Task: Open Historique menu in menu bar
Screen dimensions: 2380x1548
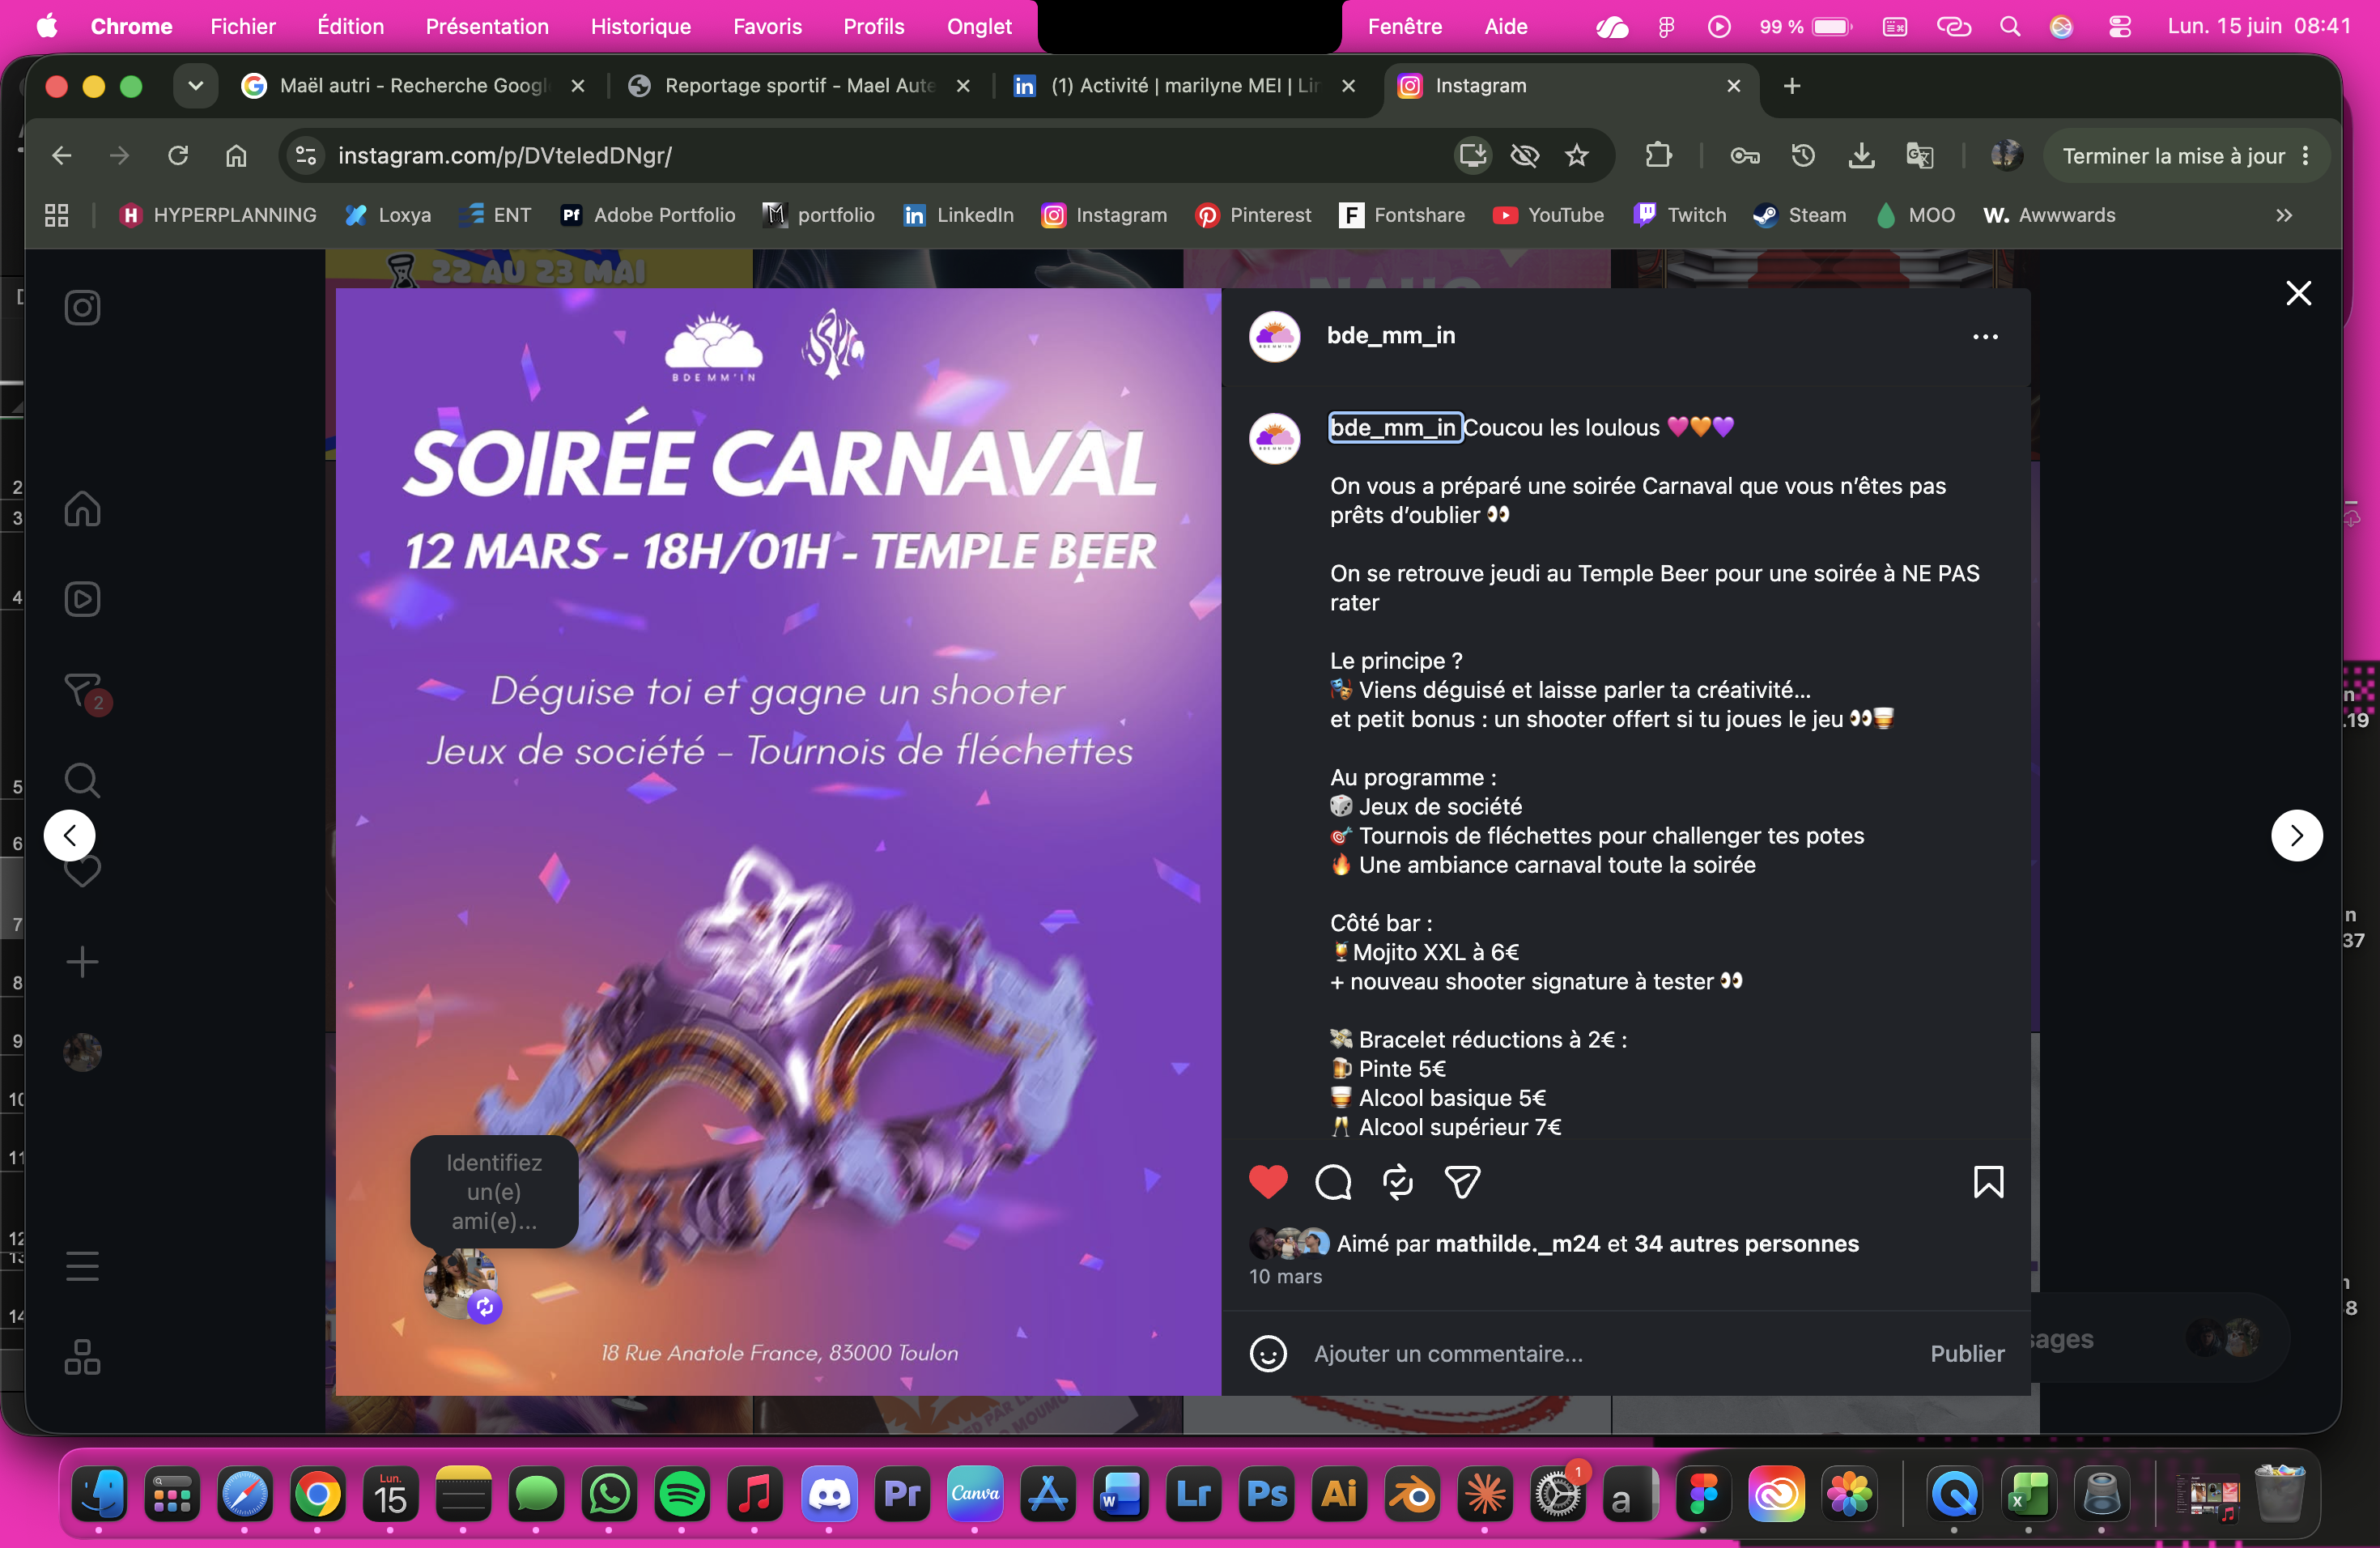Action: click(x=640, y=26)
